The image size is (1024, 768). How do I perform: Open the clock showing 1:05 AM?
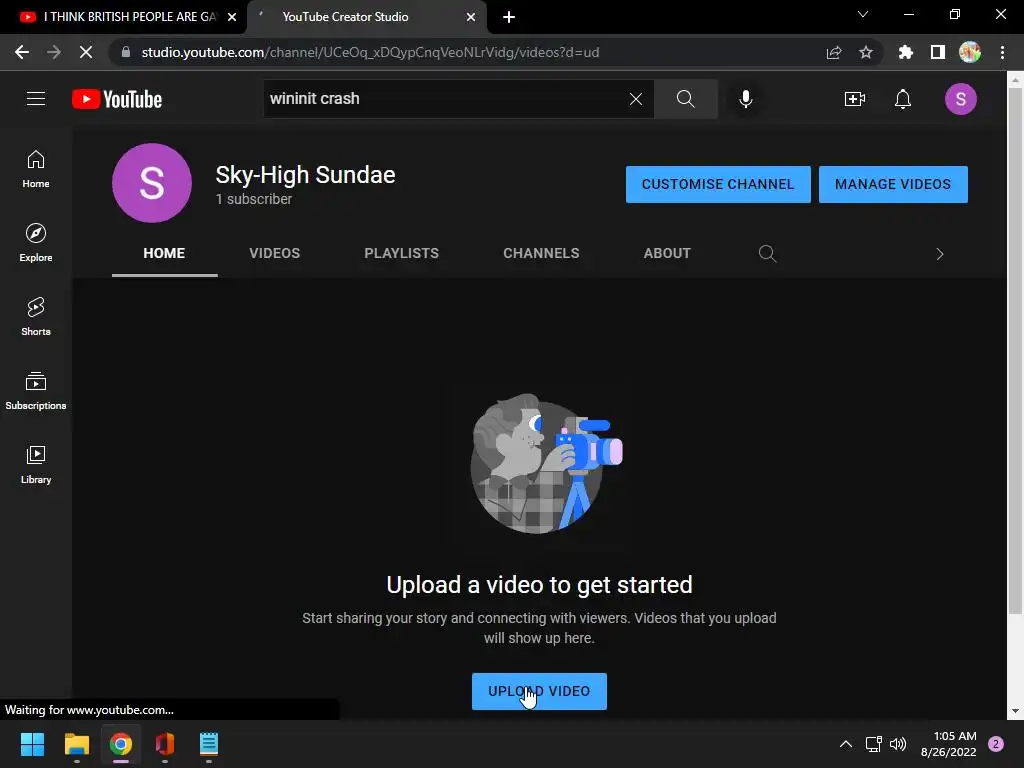coord(948,744)
